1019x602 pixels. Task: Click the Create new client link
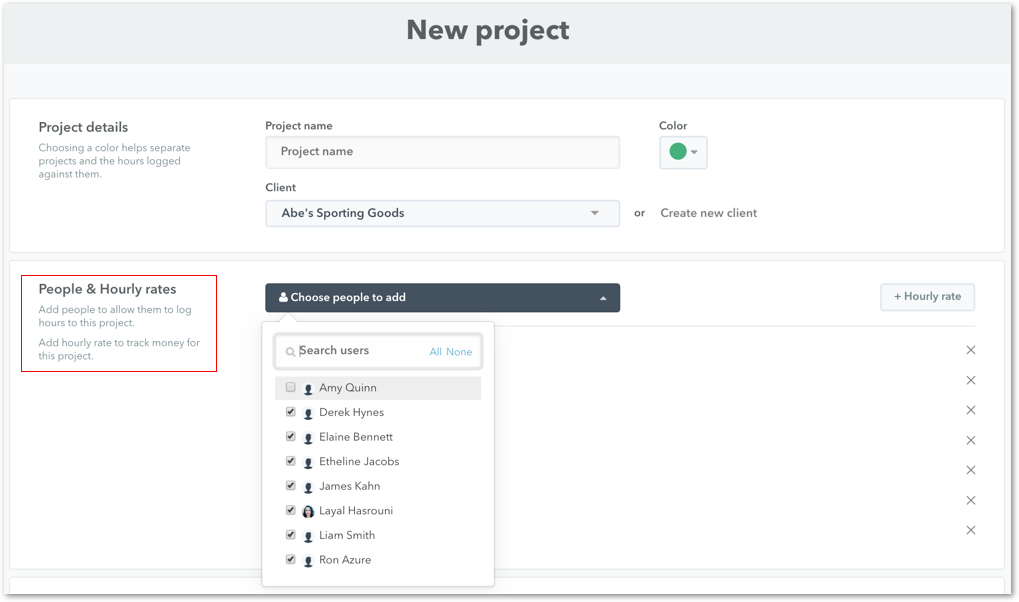point(708,213)
